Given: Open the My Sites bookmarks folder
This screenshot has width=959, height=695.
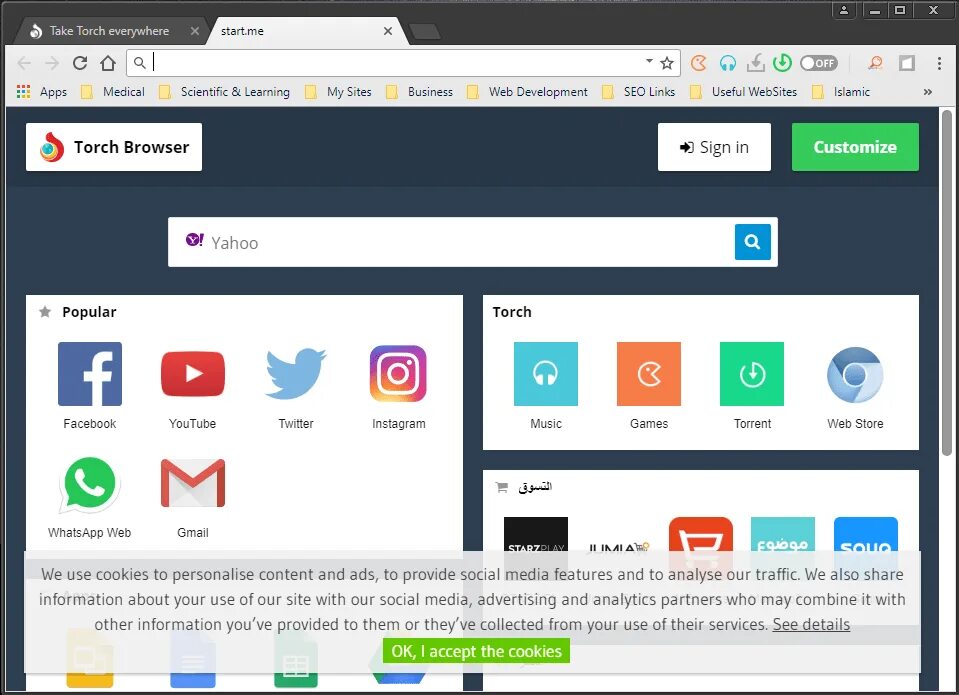Looking at the screenshot, I should (338, 92).
